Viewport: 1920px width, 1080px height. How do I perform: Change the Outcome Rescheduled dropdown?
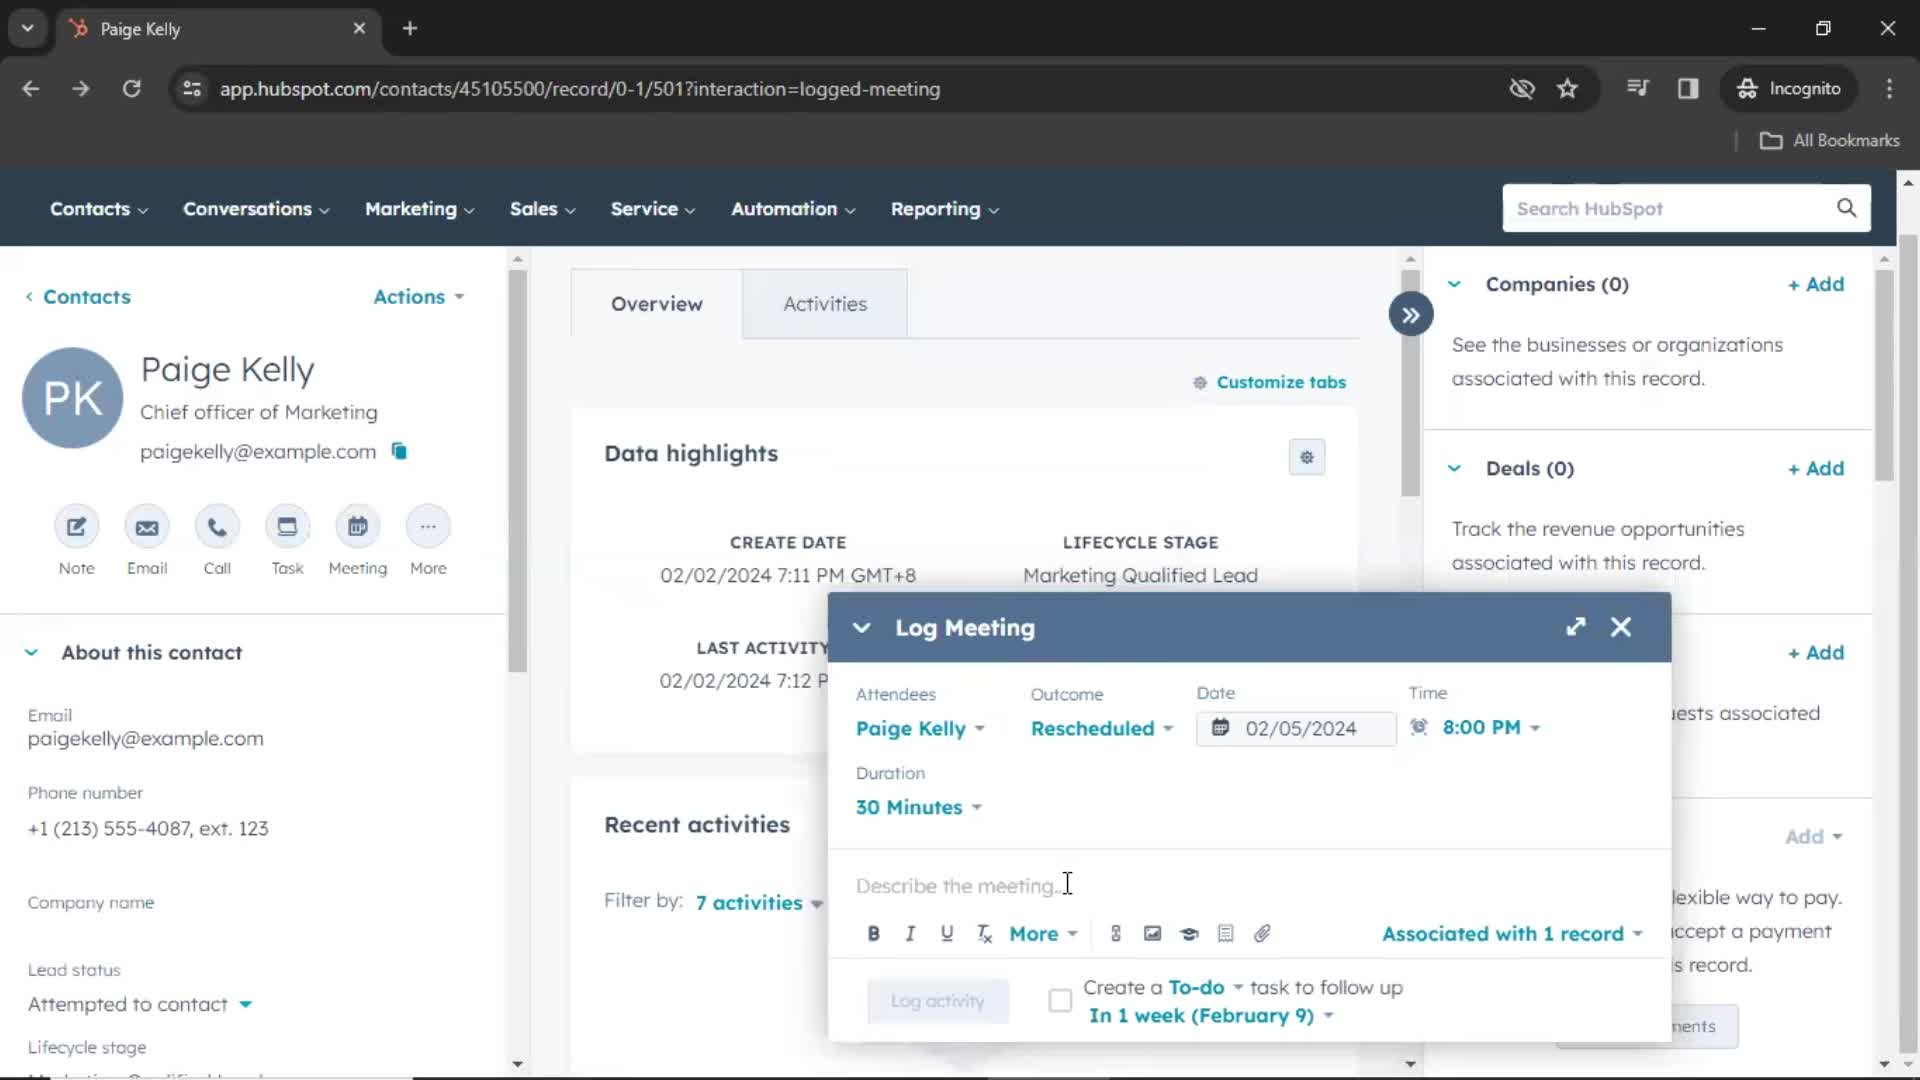pos(1102,729)
